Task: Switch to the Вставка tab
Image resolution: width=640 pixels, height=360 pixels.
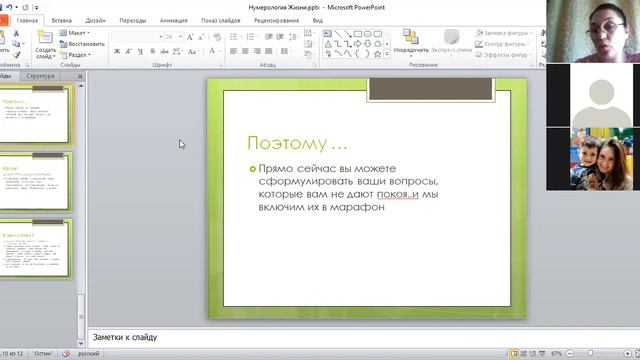Action: pyautogui.click(x=62, y=20)
